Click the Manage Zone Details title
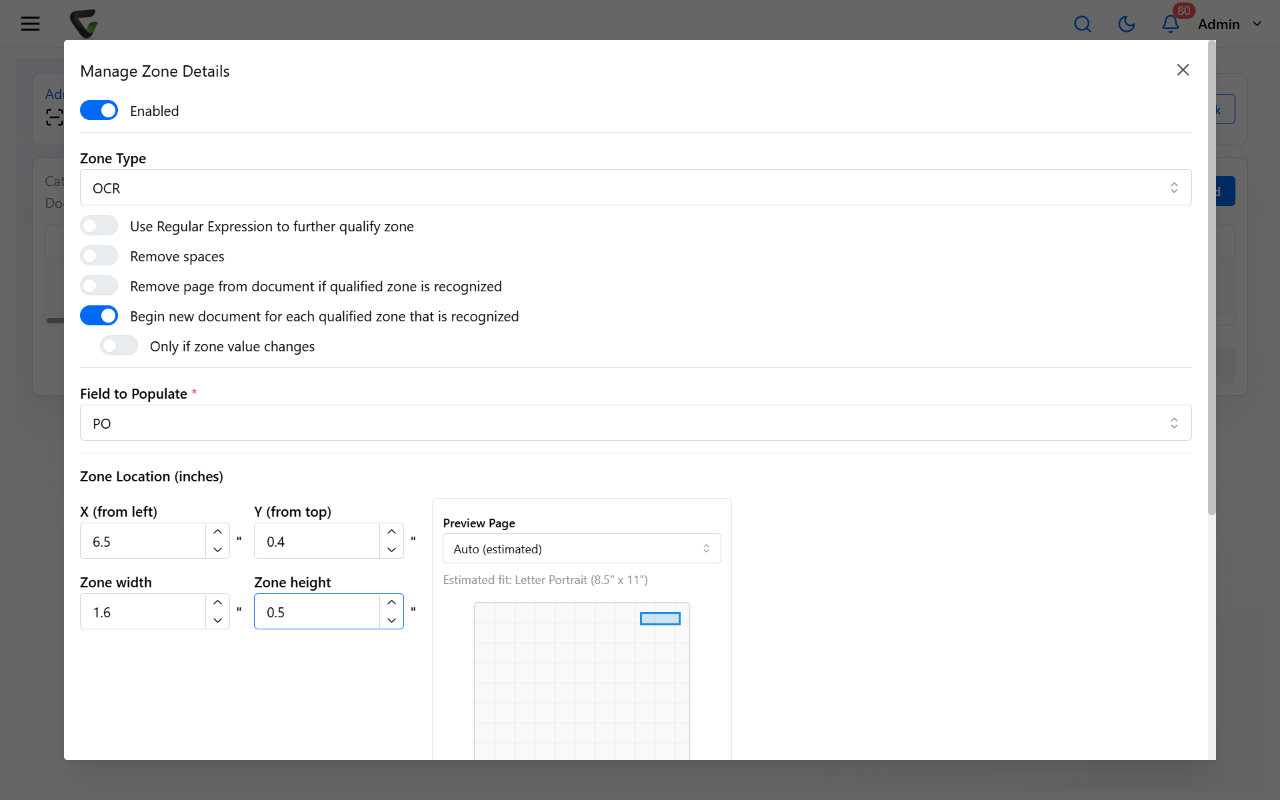 [x=155, y=71]
